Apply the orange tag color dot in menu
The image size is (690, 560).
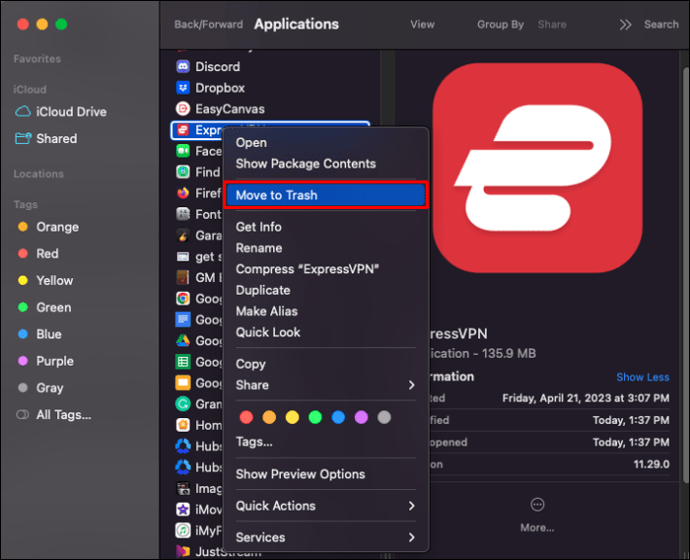point(269,417)
